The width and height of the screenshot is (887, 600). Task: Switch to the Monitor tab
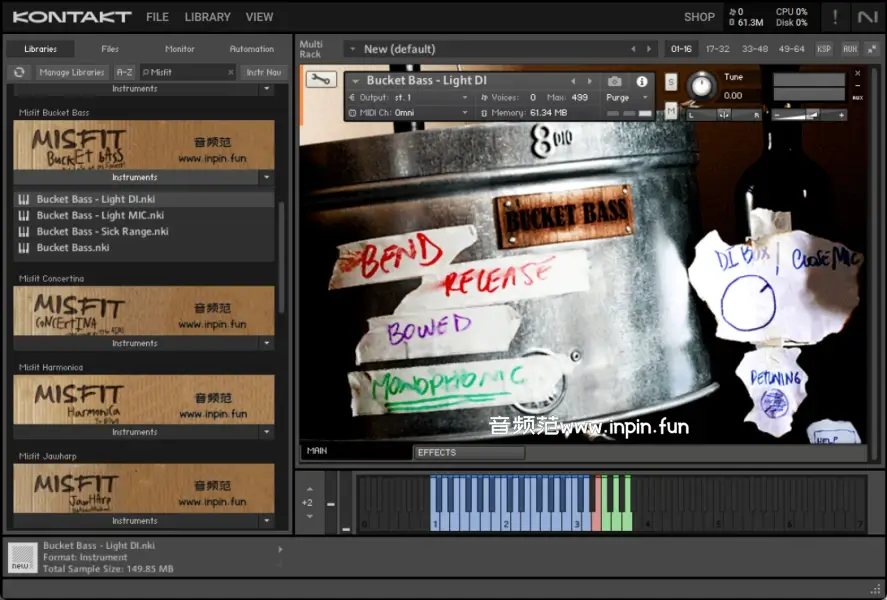[180, 48]
